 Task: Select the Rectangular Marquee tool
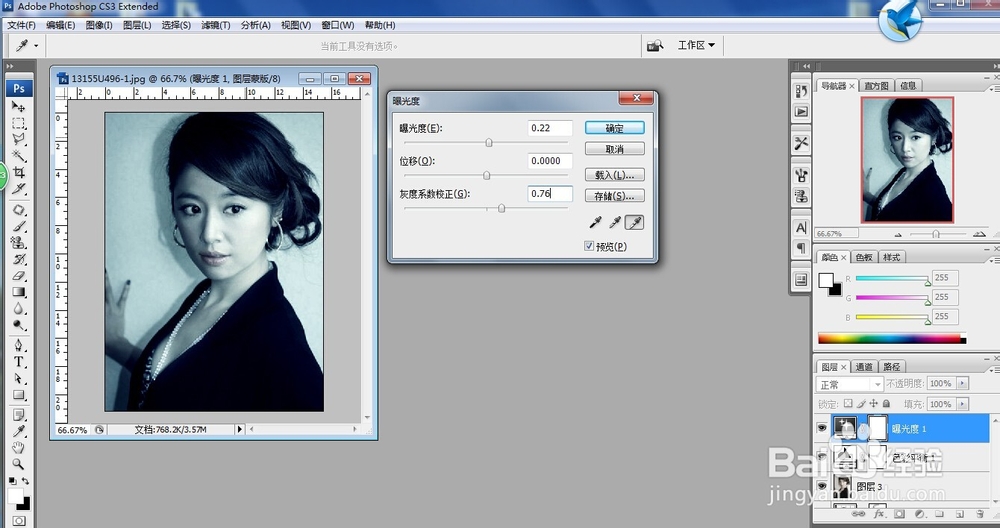coord(18,123)
